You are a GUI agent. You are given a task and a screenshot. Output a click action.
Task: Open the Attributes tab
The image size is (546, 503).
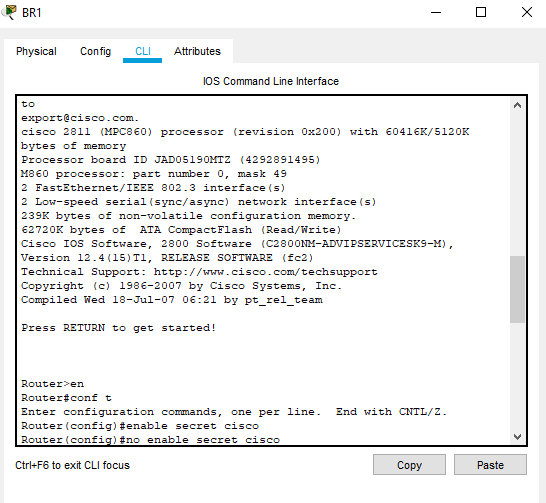coord(197,51)
